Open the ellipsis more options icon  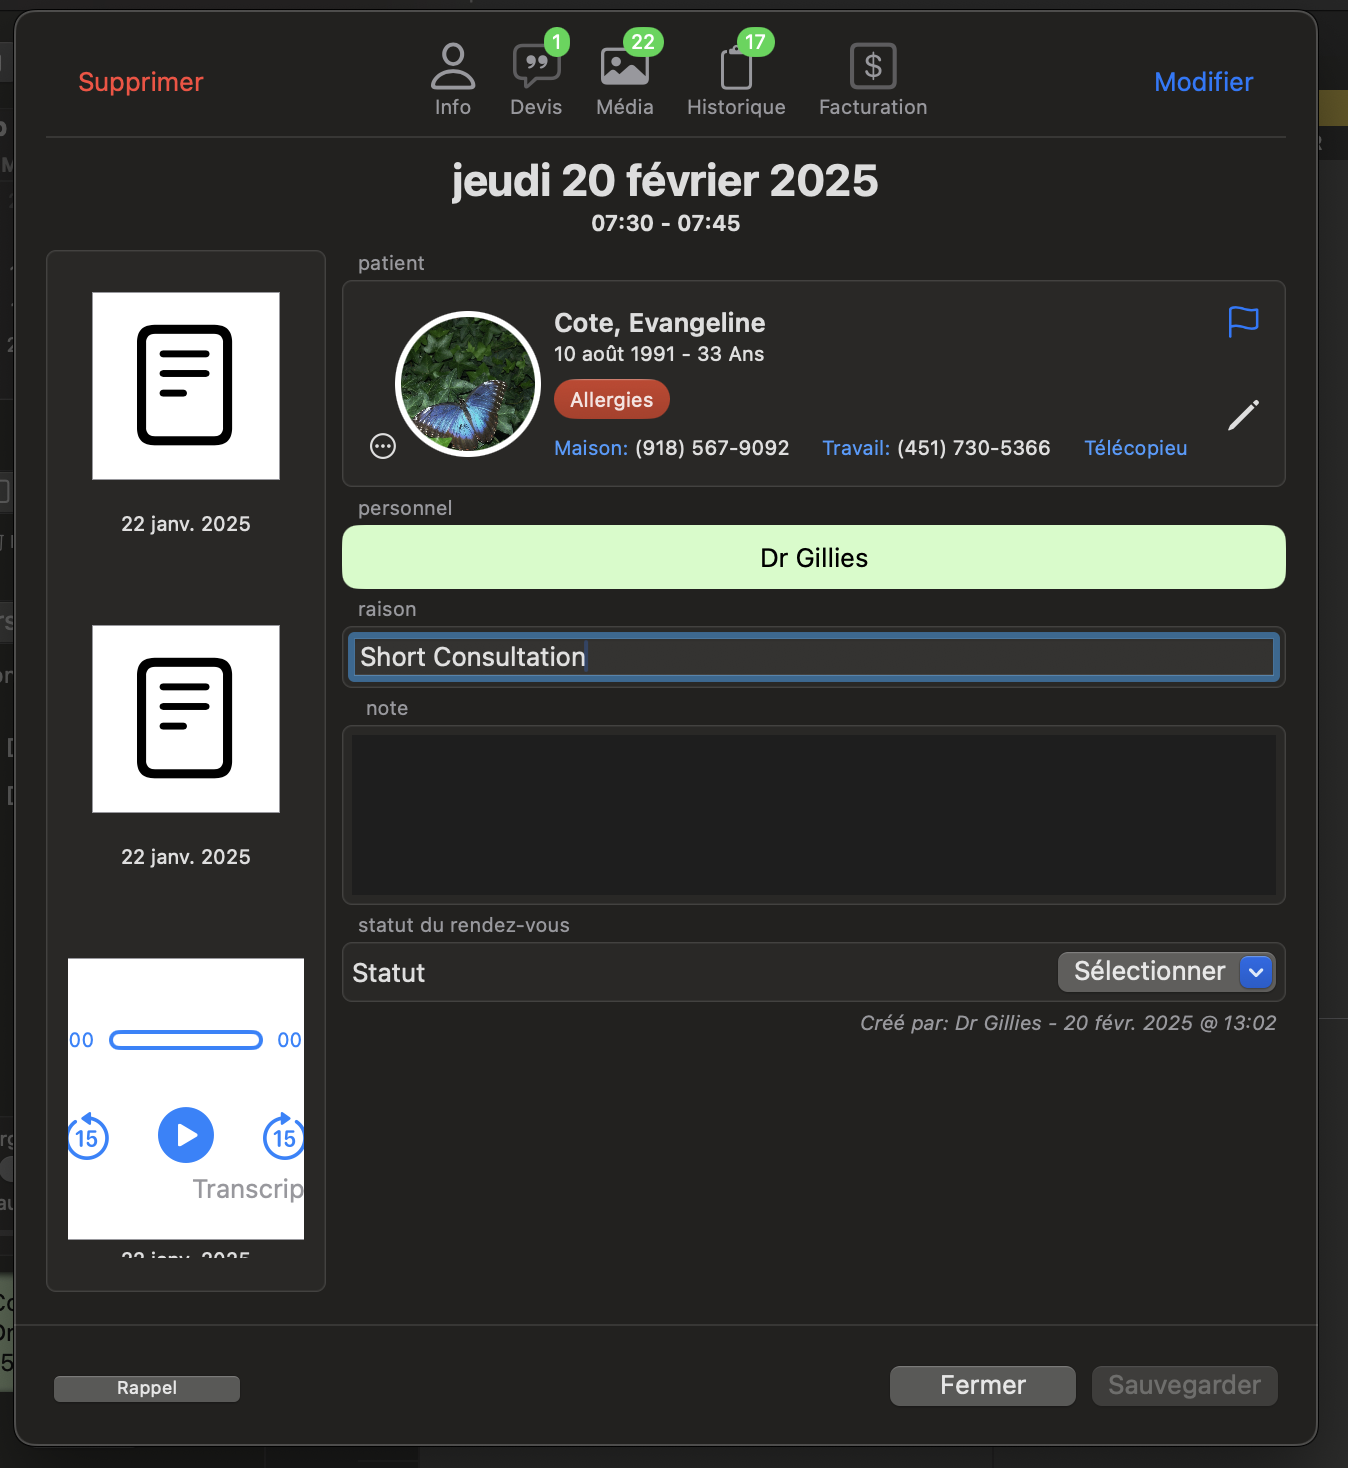383,446
